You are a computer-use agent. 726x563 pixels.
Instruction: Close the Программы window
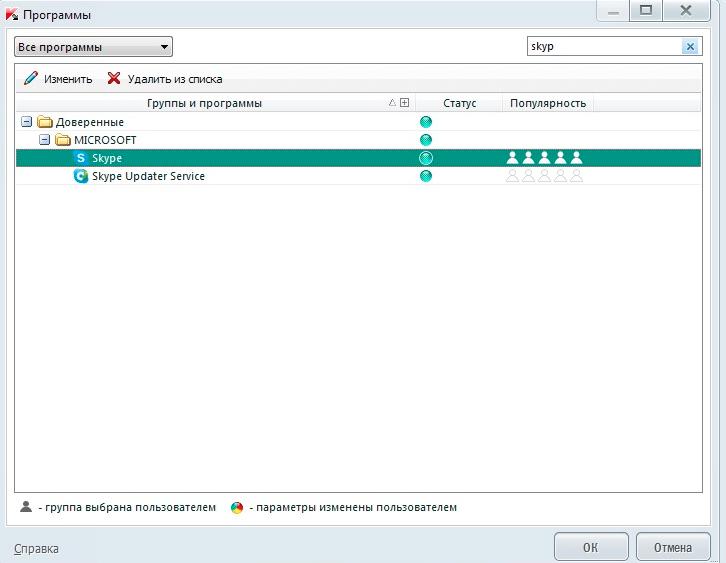click(686, 10)
